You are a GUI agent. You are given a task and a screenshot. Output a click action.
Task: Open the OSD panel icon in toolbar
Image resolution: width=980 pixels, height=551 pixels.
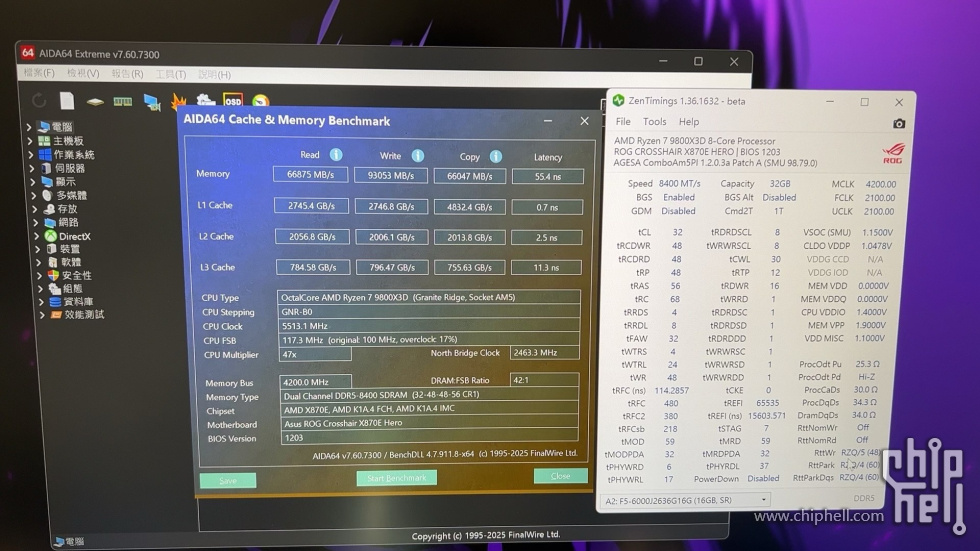(232, 101)
